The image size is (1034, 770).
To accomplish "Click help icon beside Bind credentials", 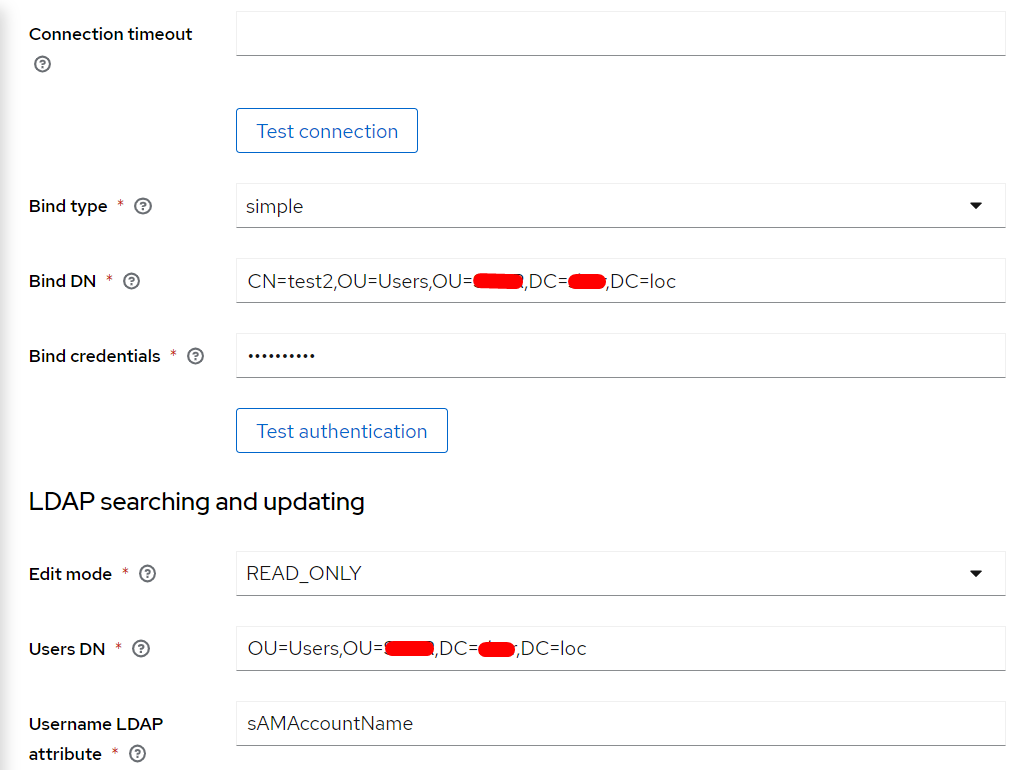I will tap(195, 356).
